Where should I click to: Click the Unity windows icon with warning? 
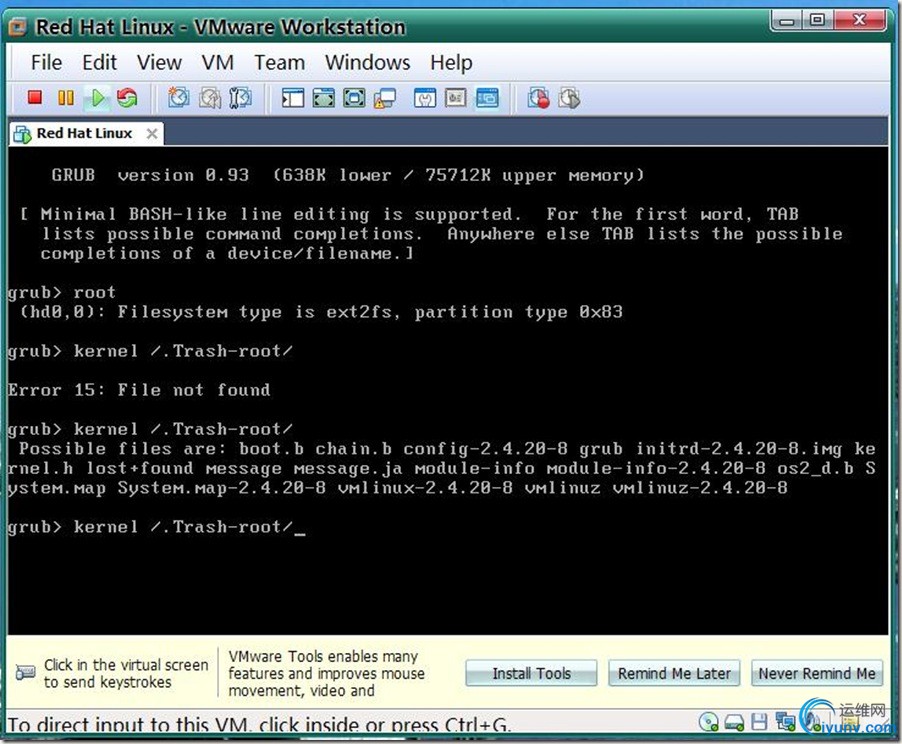click(385, 98)
